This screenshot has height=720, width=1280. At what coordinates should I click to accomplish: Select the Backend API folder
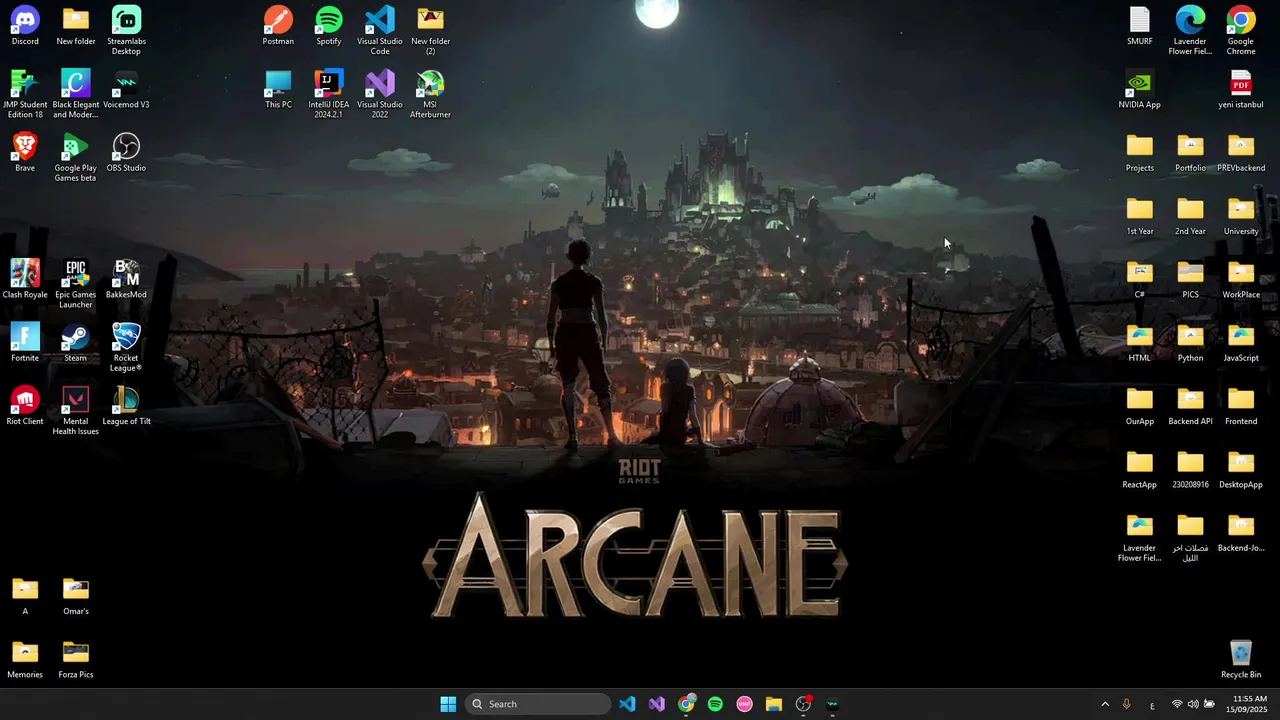(1190, 406)
